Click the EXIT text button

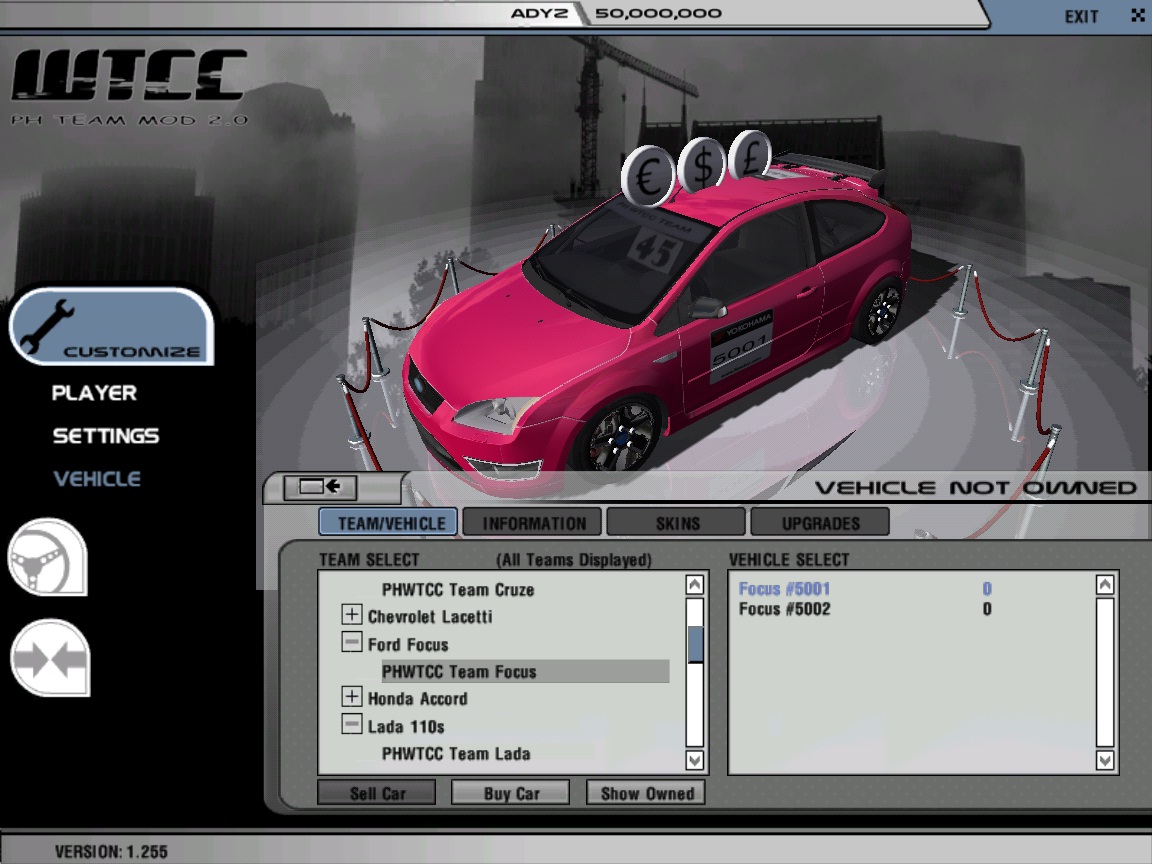pyautogui.click(x=1081, y=16)
